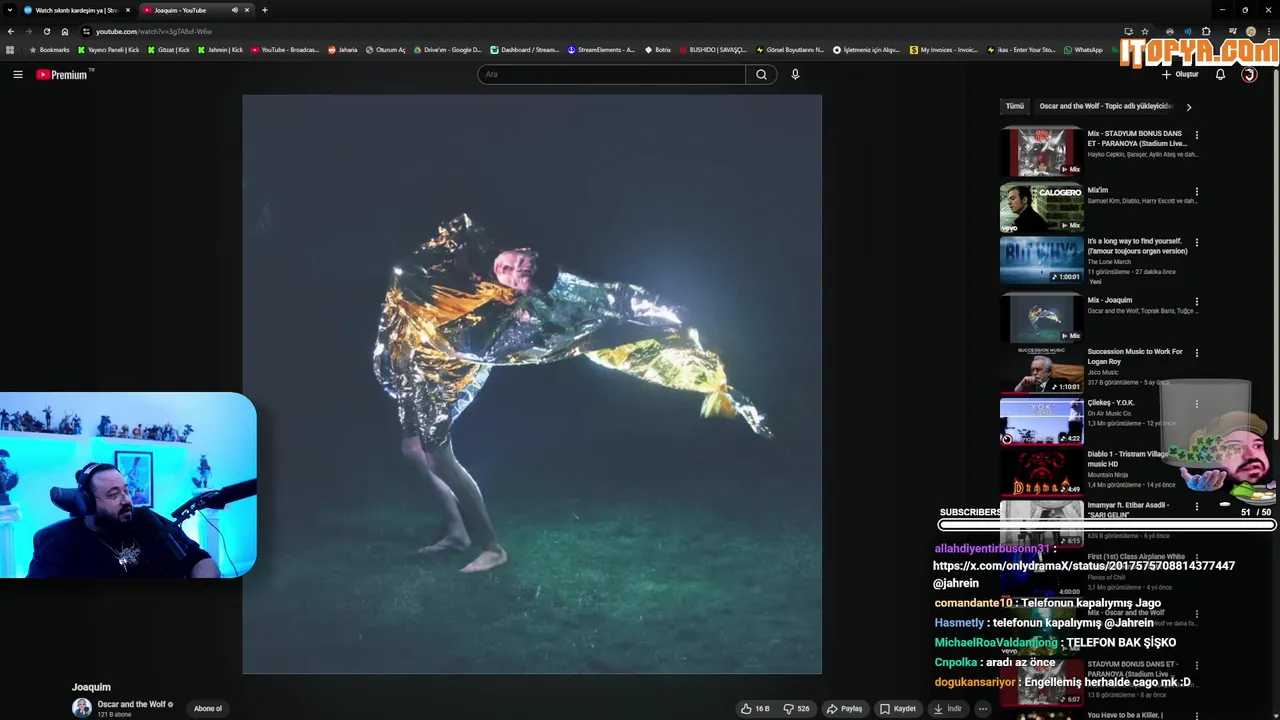Click the Oscar and the Wolf channel name
This screenshot has width=1280, height=720.
pyautogui.click(x=131, y=704)
